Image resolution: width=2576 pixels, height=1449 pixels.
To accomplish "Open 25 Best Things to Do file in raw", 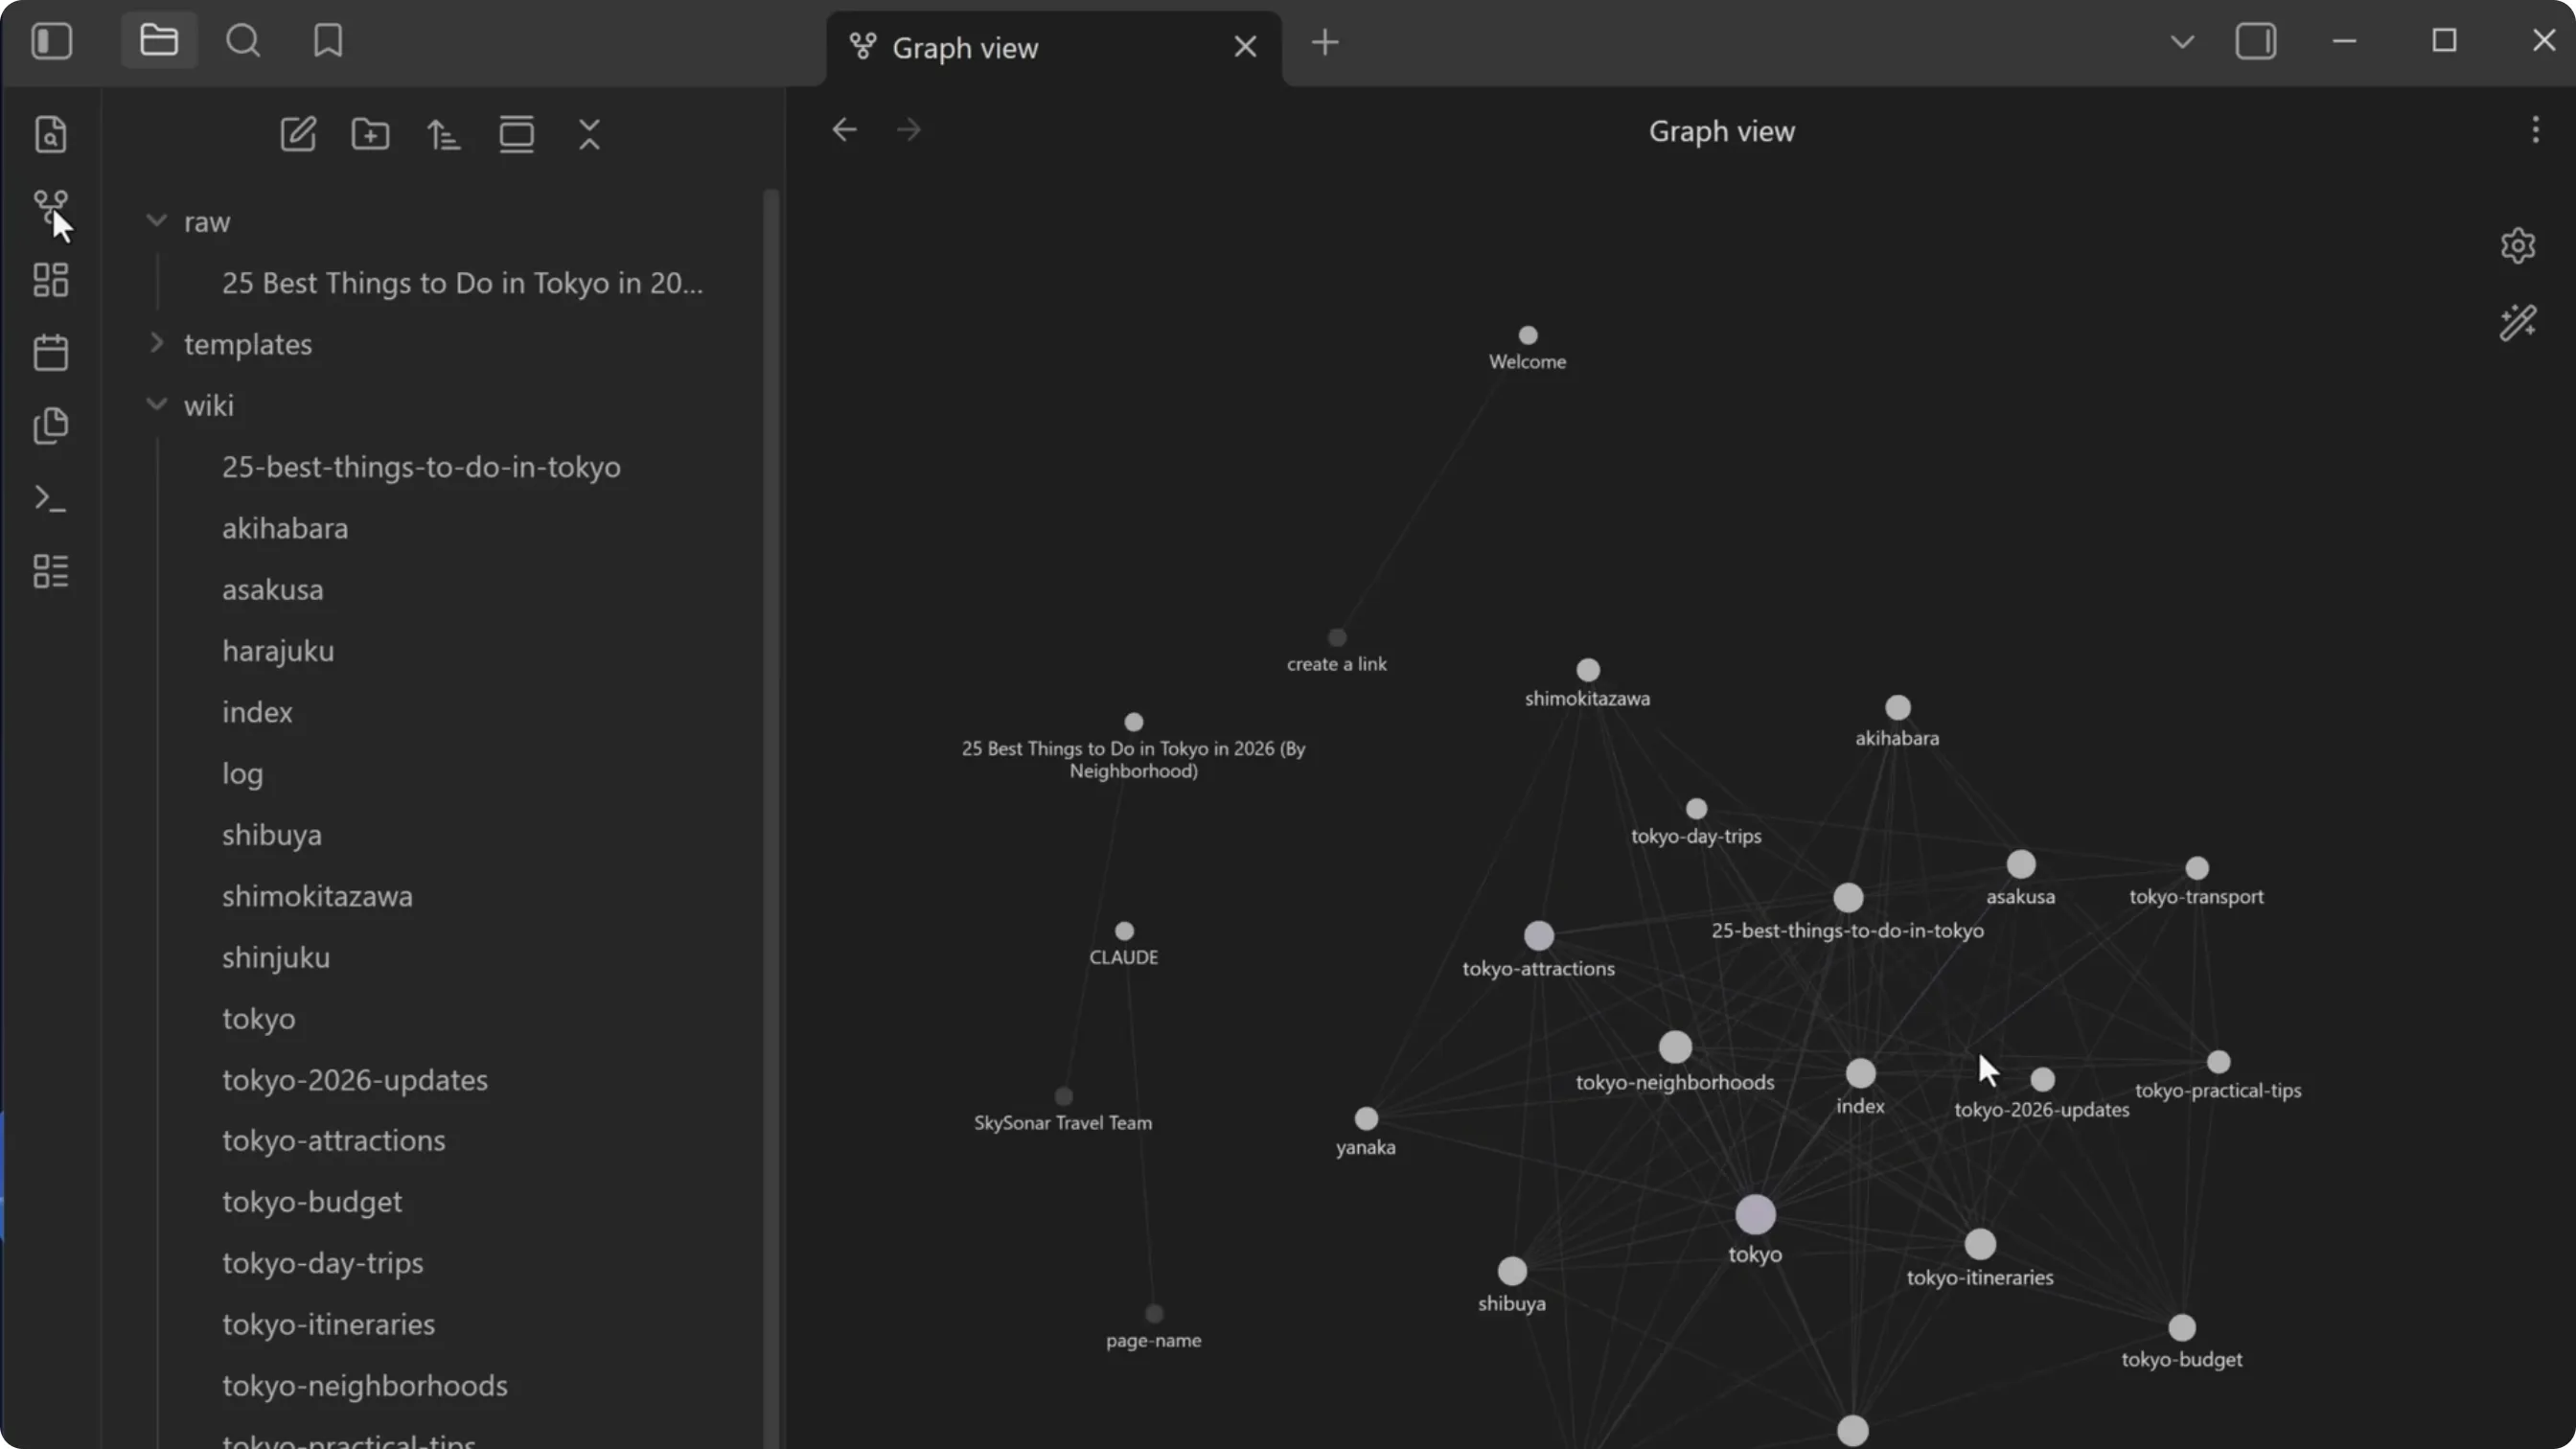I will coord(462,283).
